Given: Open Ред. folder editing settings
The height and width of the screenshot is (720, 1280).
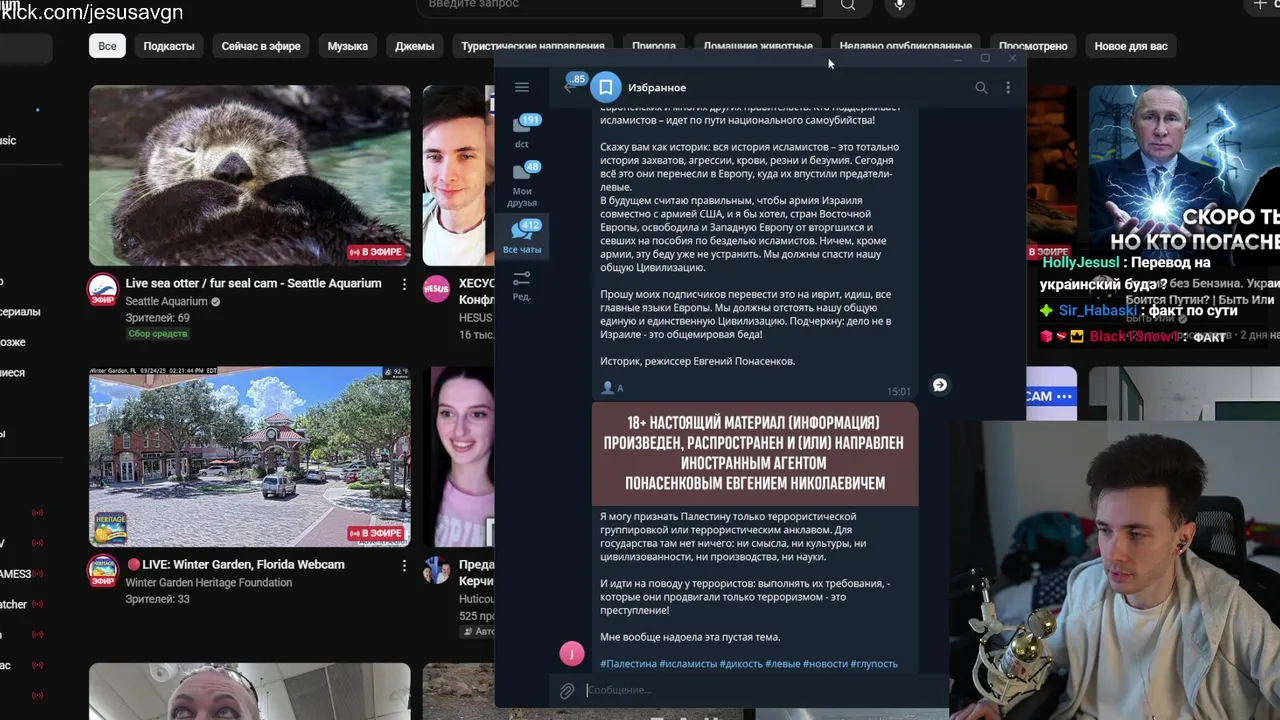Looking at the screenshot, I should 522,285.
